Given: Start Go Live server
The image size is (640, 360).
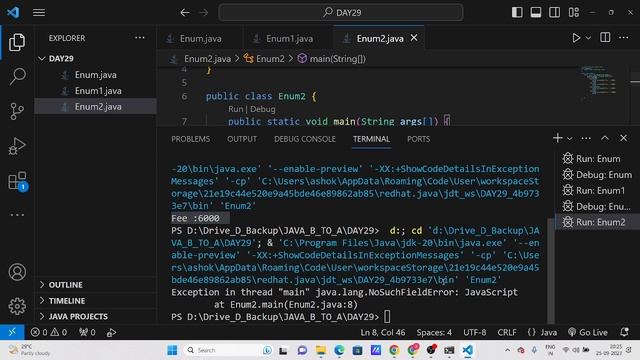Looking at the screenshot, I should 588,332.
